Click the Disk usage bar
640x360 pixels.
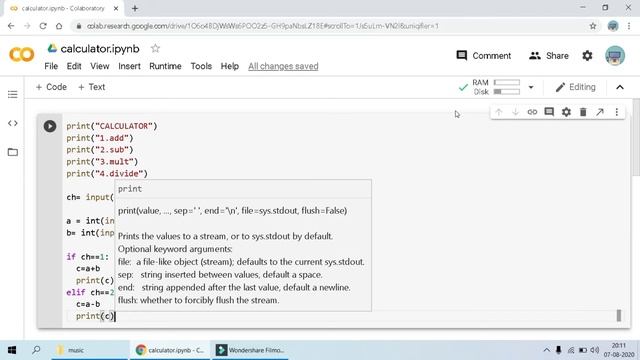(x=507, y=92)
